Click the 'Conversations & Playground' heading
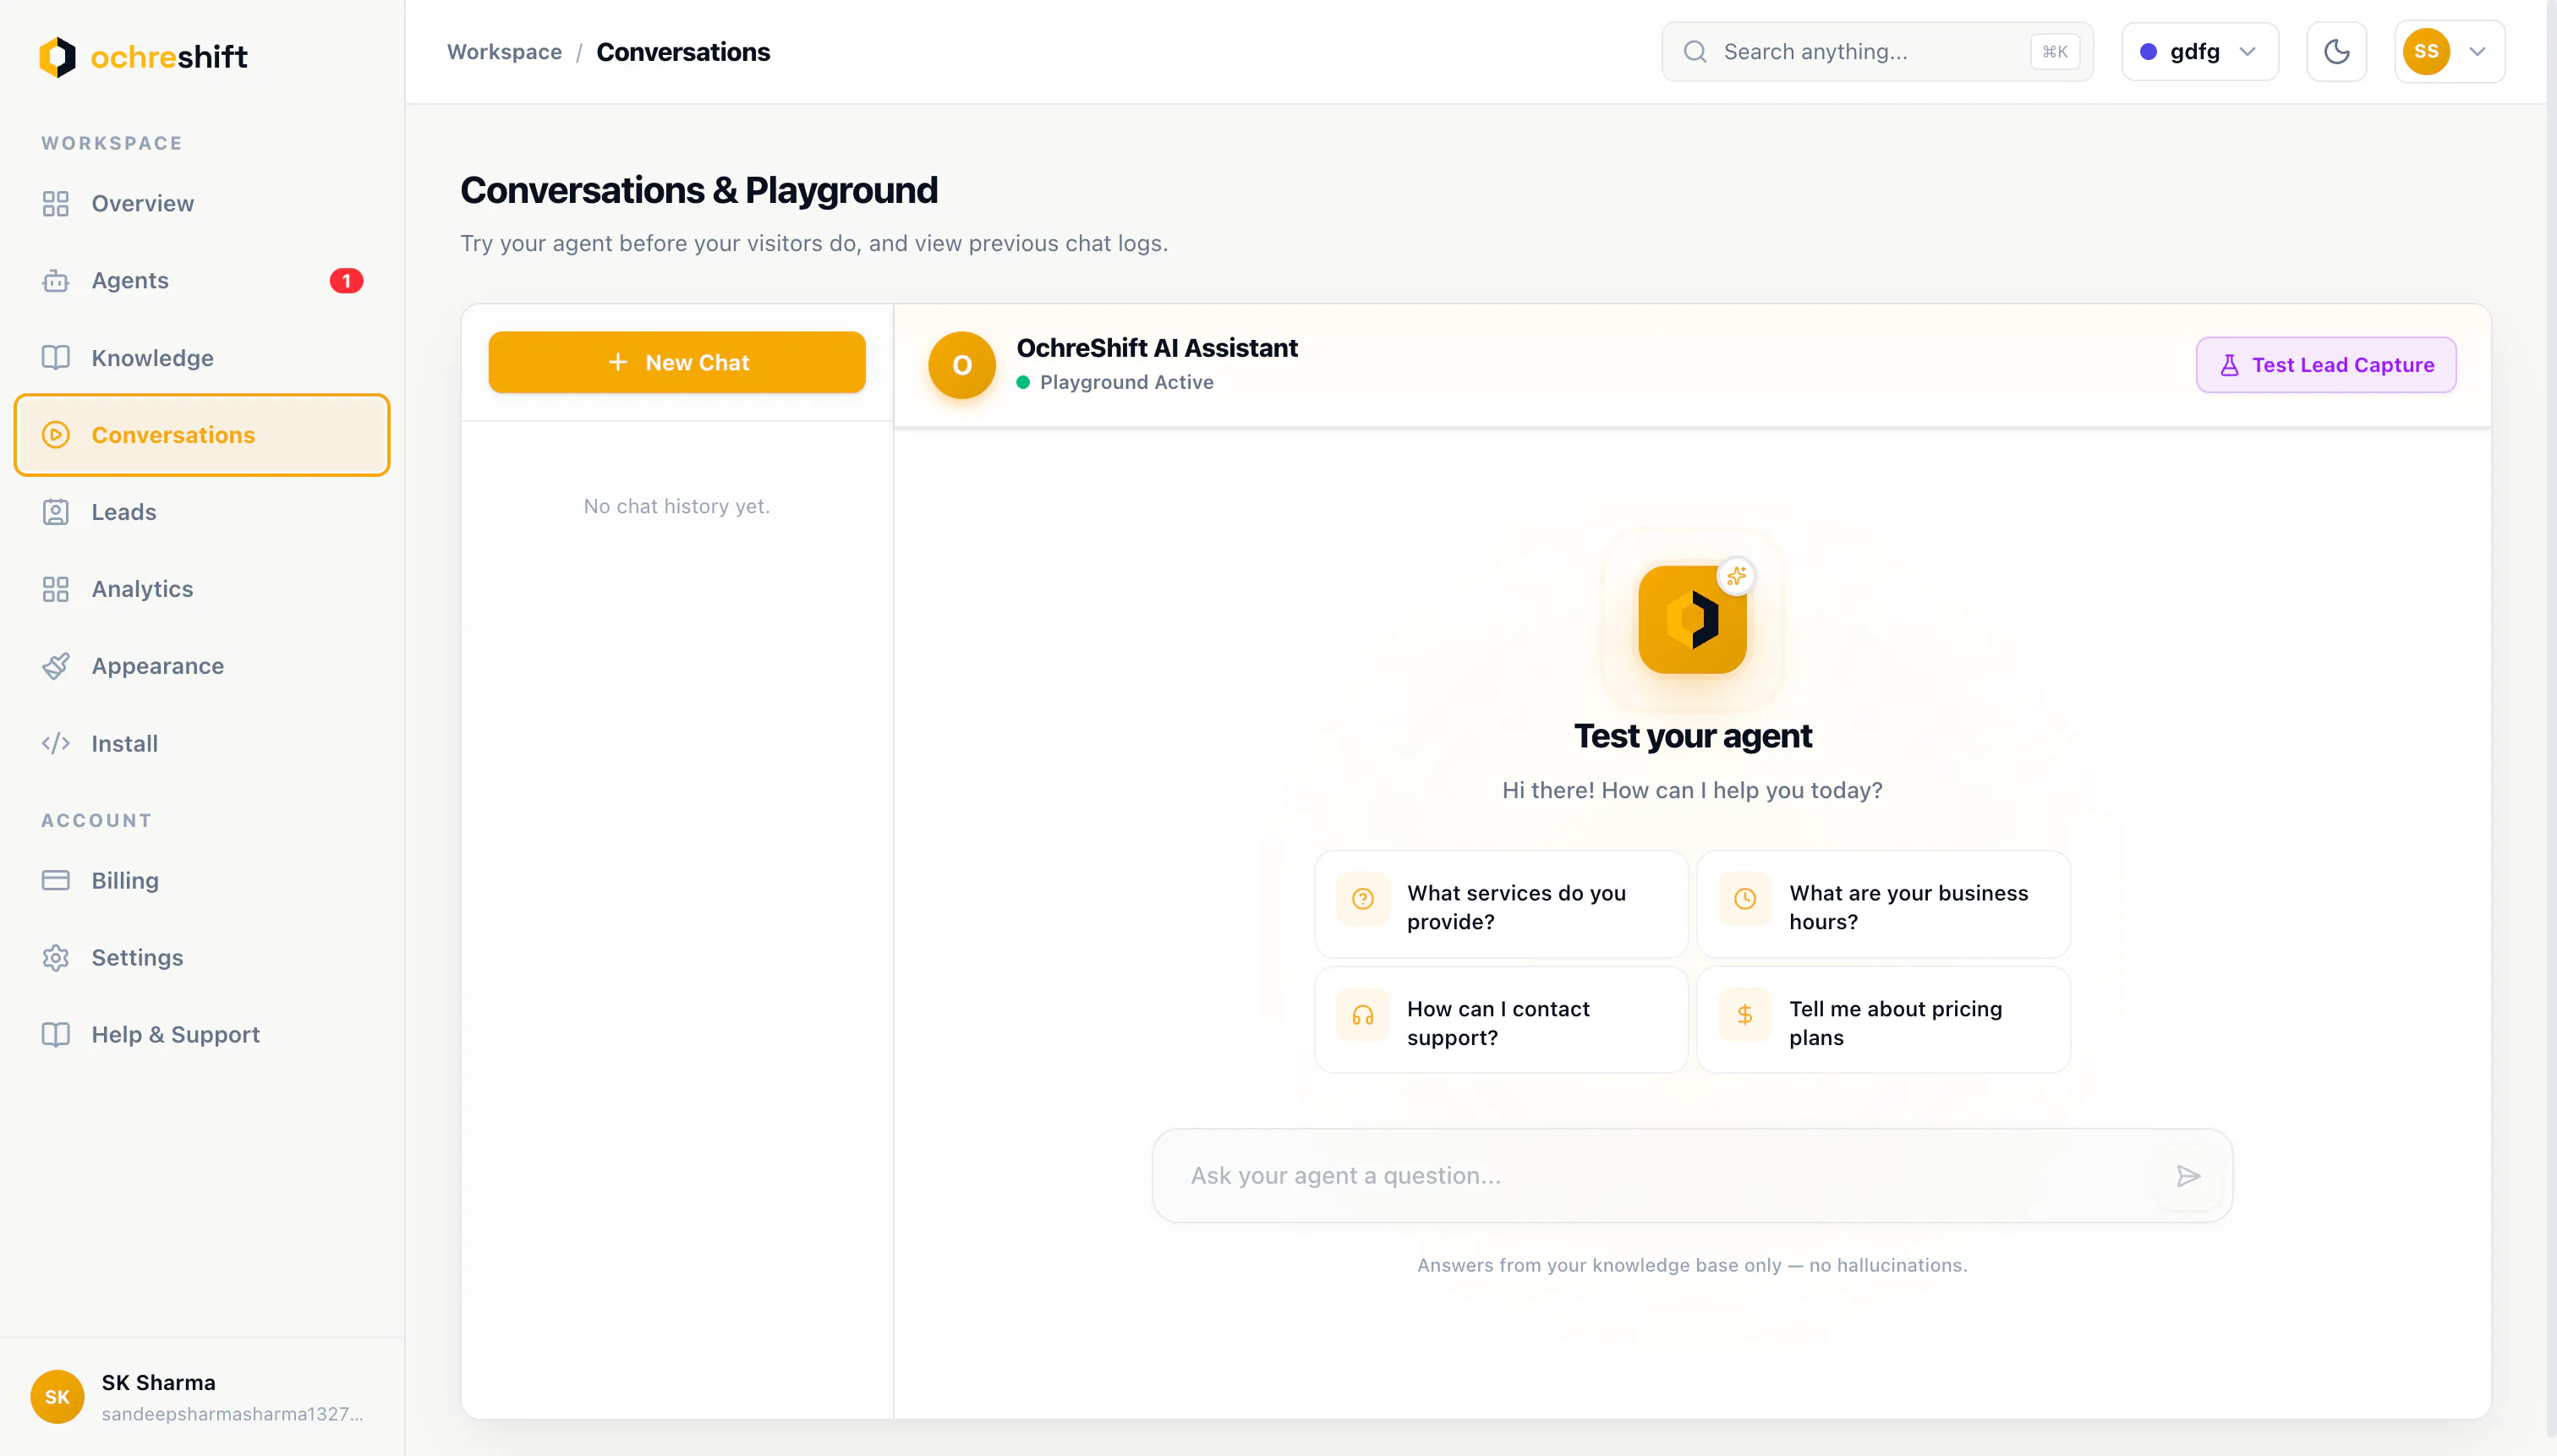Viewport: 2557px width, 1456px height. pyautogui.click(x=699, y=190)
